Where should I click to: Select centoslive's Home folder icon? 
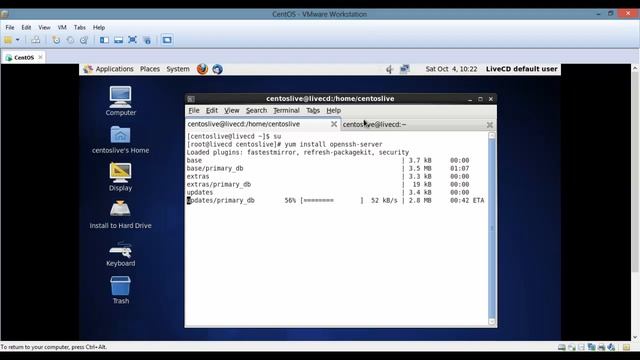(x=120, y=139)
